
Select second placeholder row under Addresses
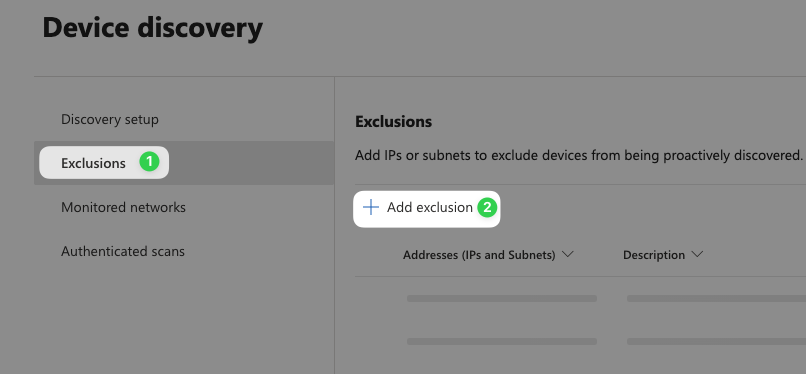pos(502,342)
